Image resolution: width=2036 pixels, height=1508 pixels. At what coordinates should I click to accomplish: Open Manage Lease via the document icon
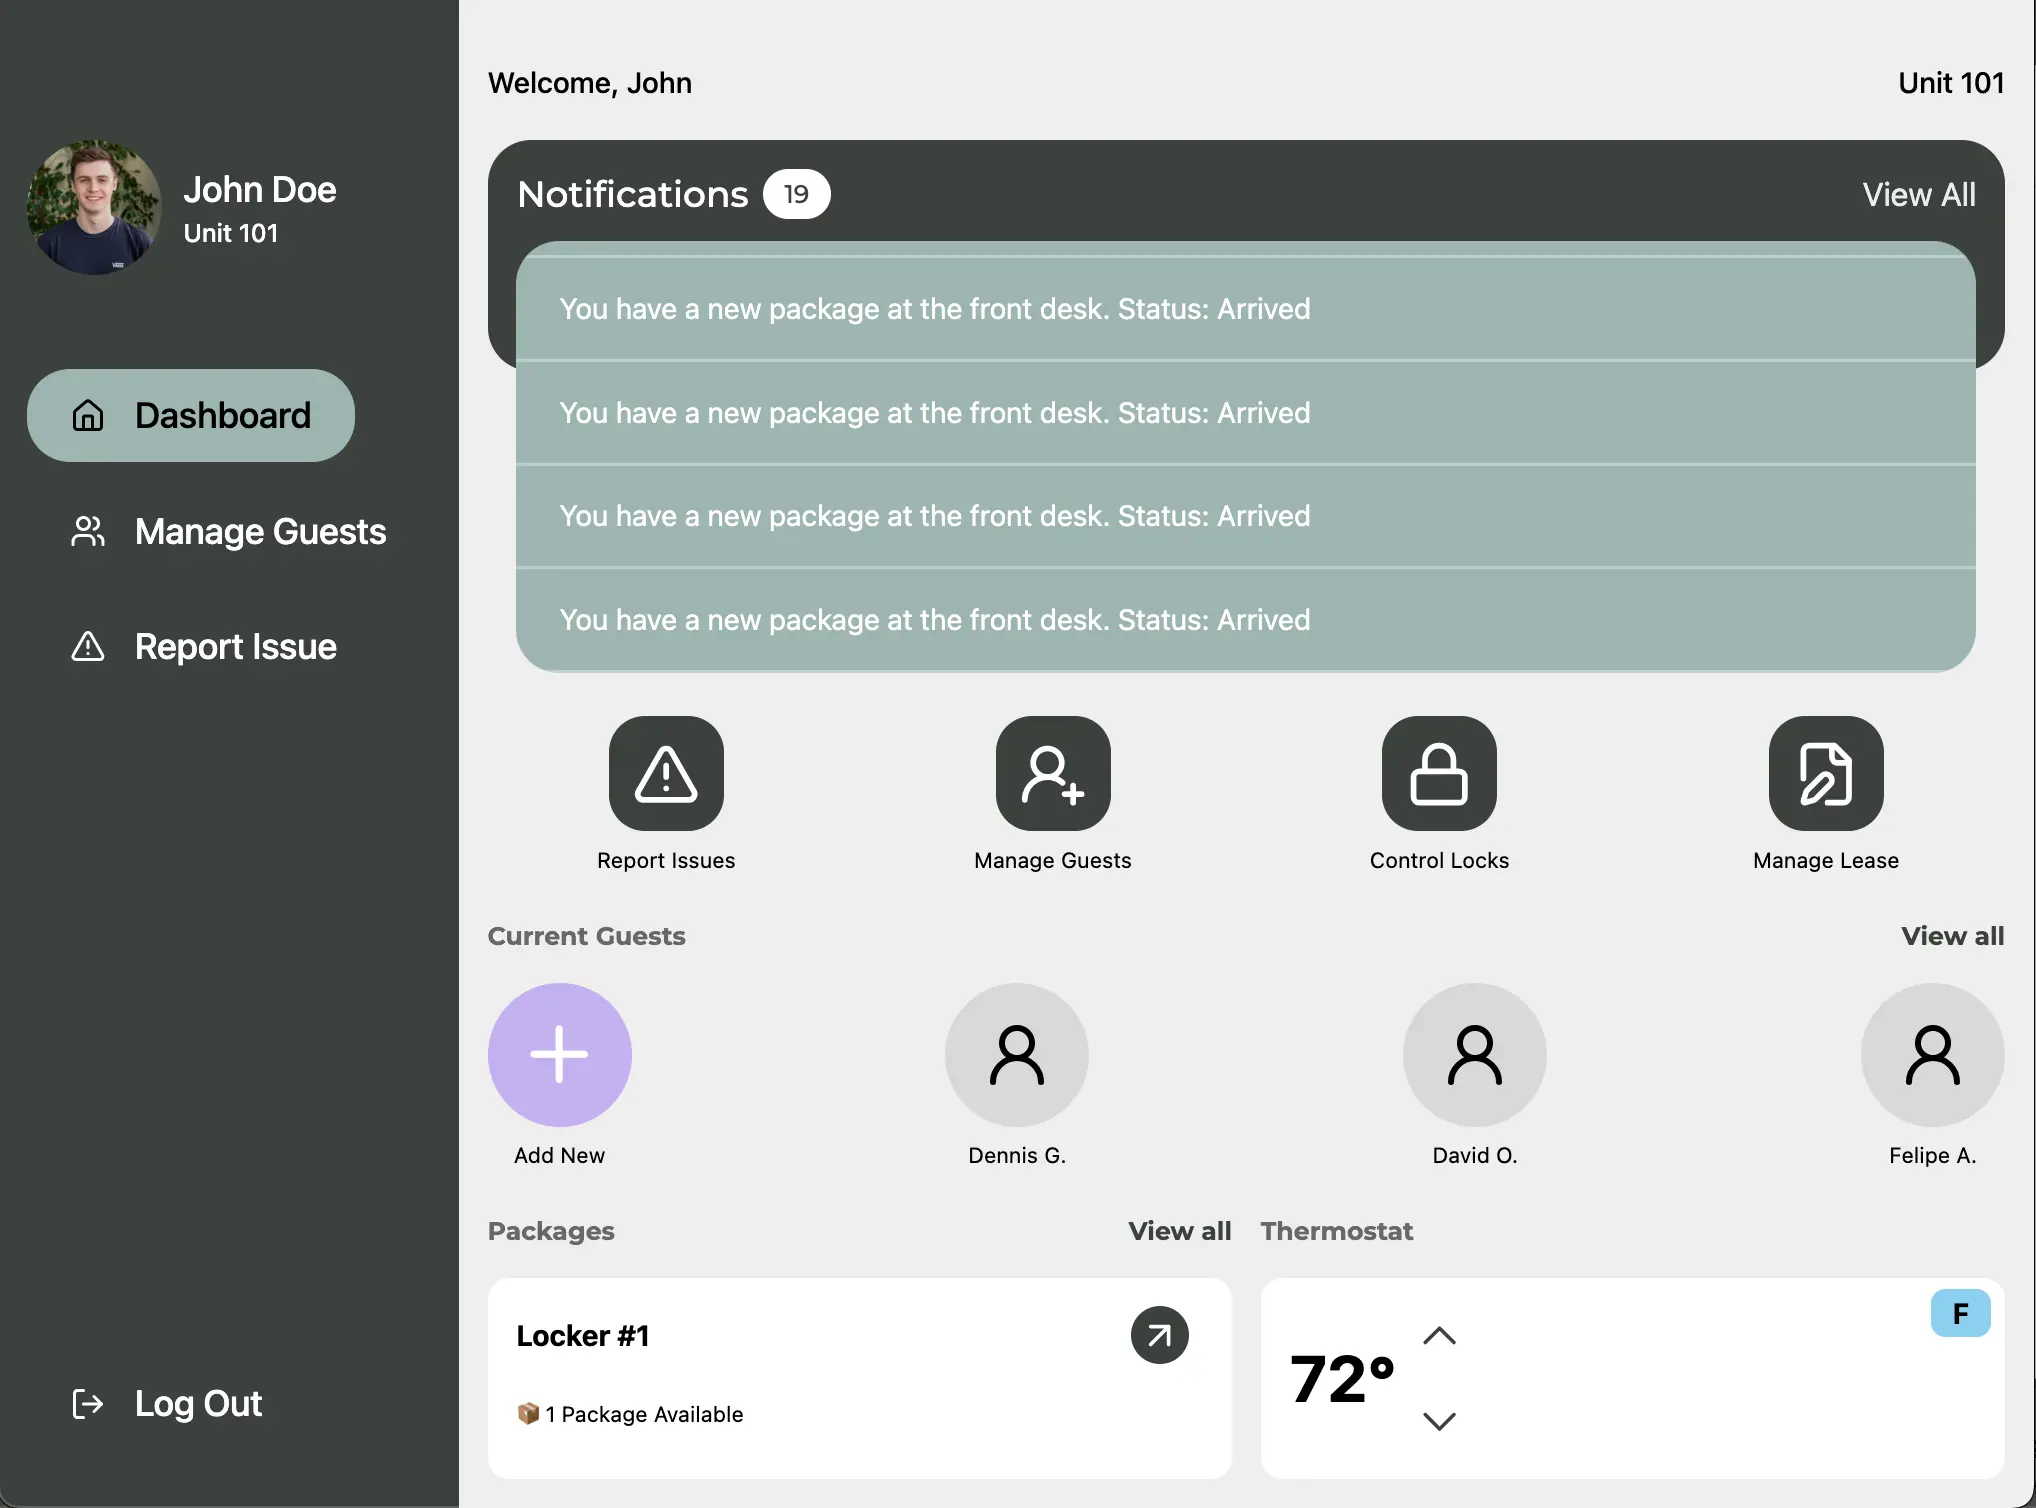(x=1824, y=773)
